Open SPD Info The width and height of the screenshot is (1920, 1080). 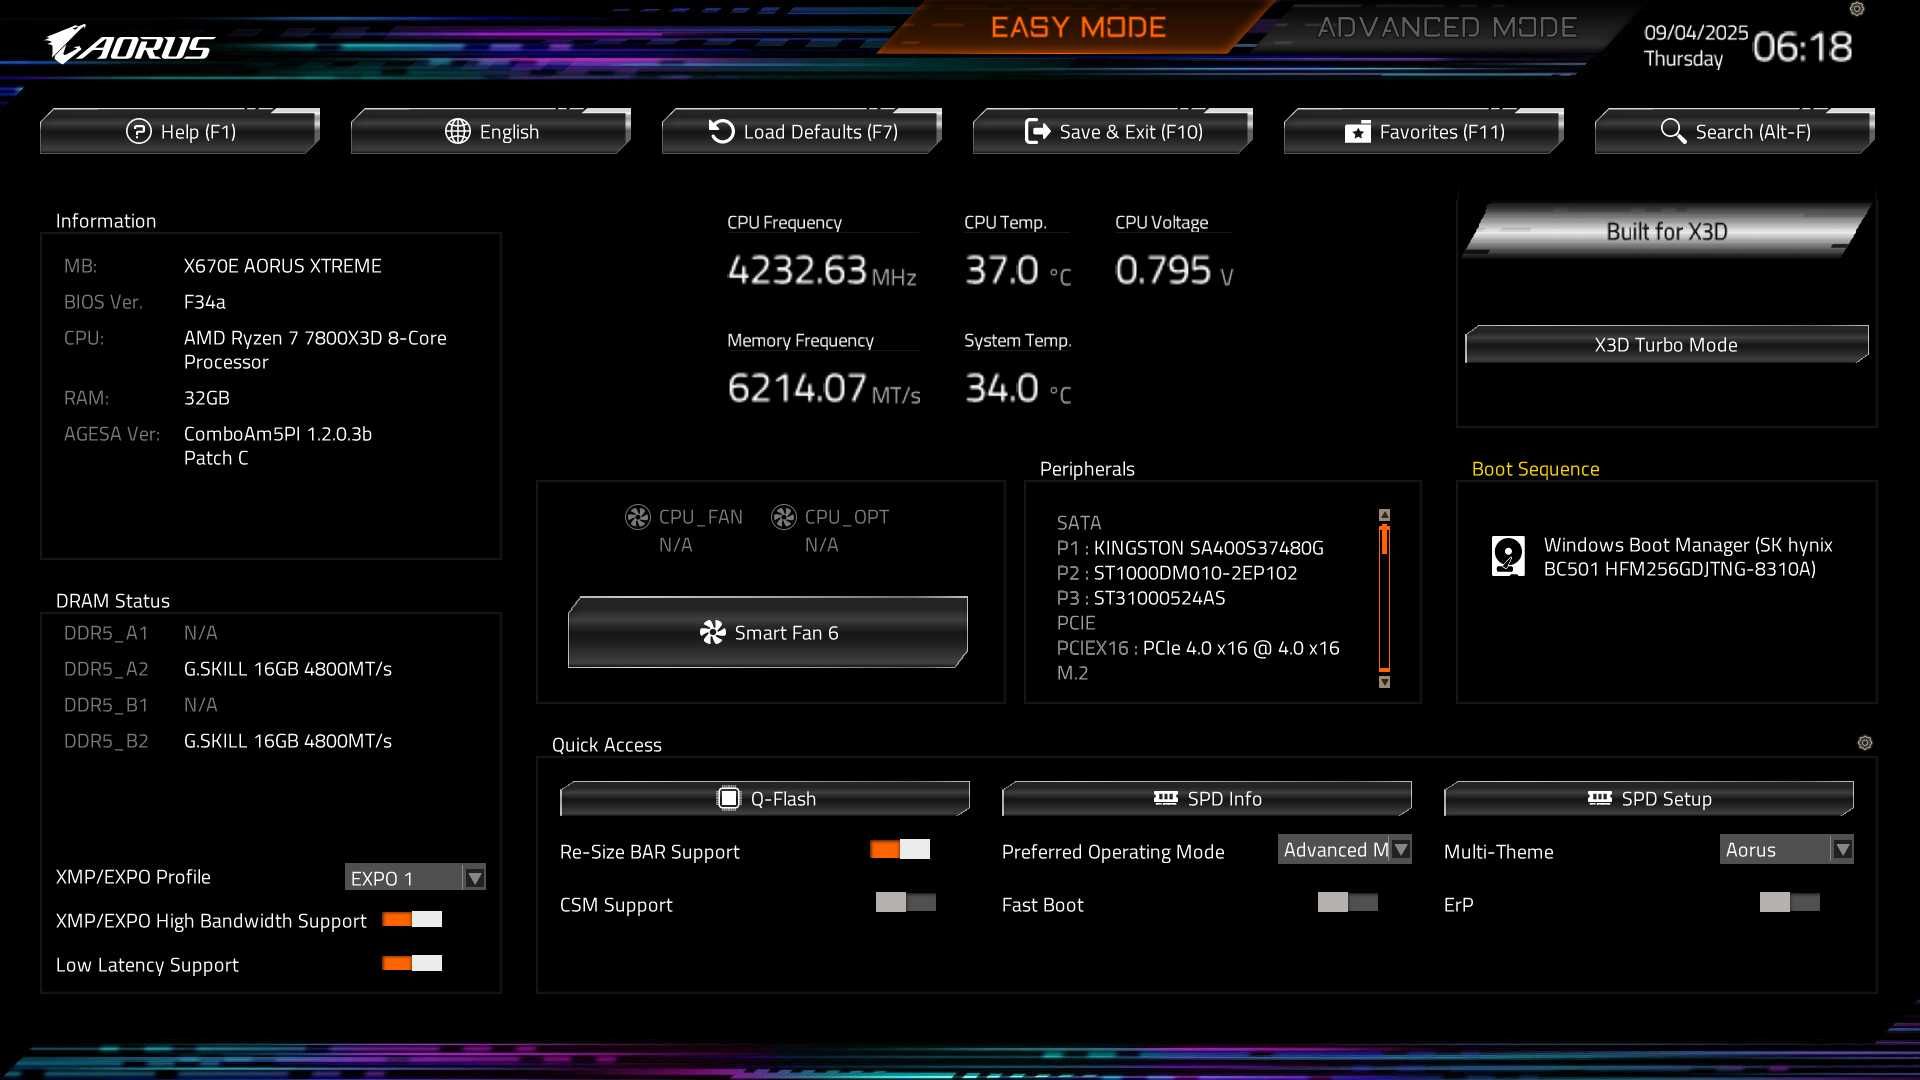[x=1207, y=798]
